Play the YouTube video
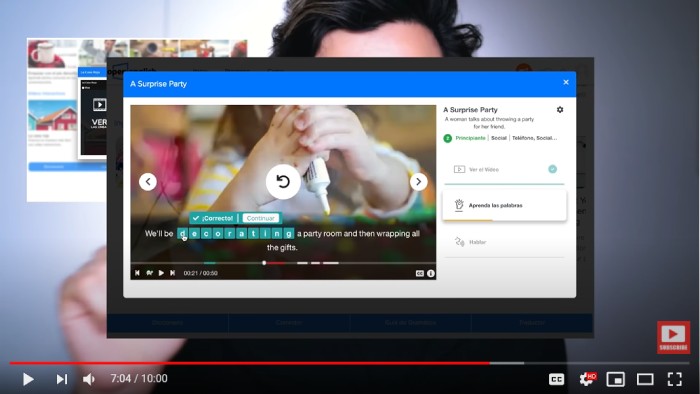 pos(28,379)
